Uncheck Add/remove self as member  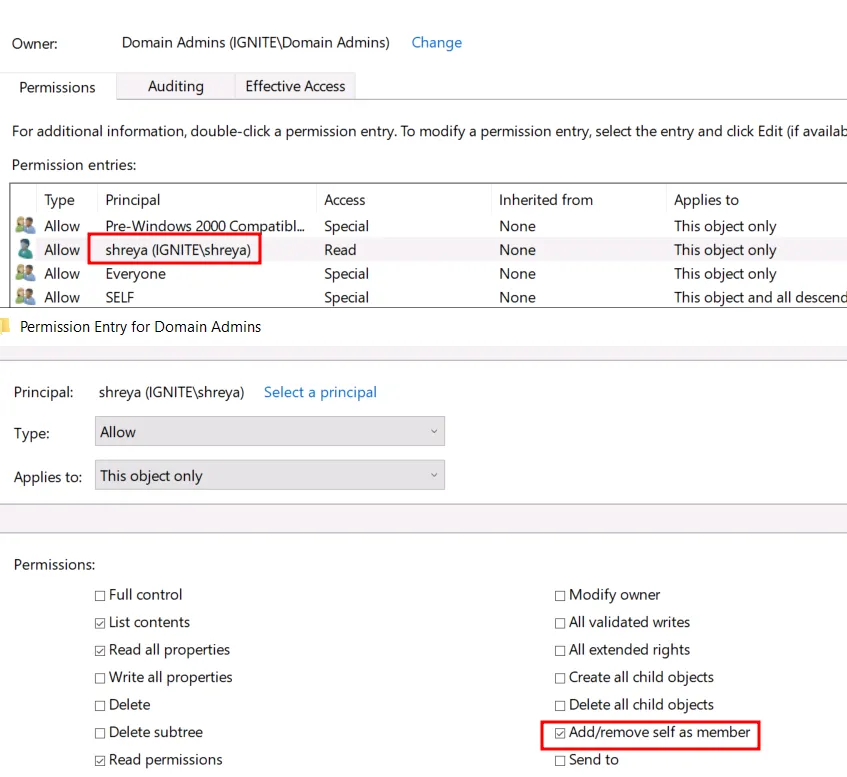[x=560, y=733]
